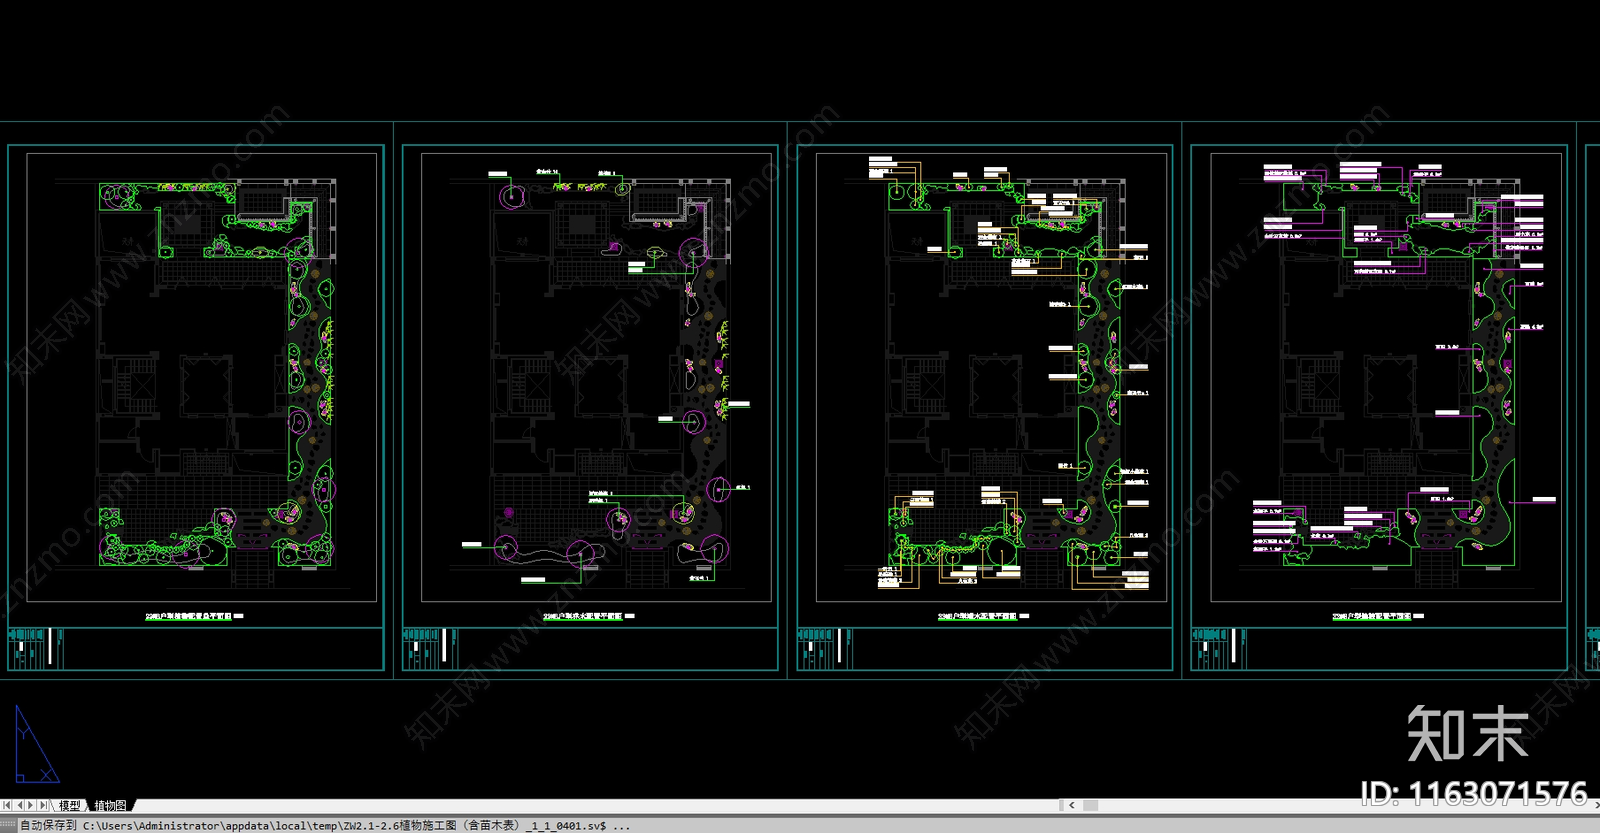The height and width of the screenshot is (833, 1600).
Task: Select the fourth drawing sheet's plan title text
Action: coord(1372,616)
